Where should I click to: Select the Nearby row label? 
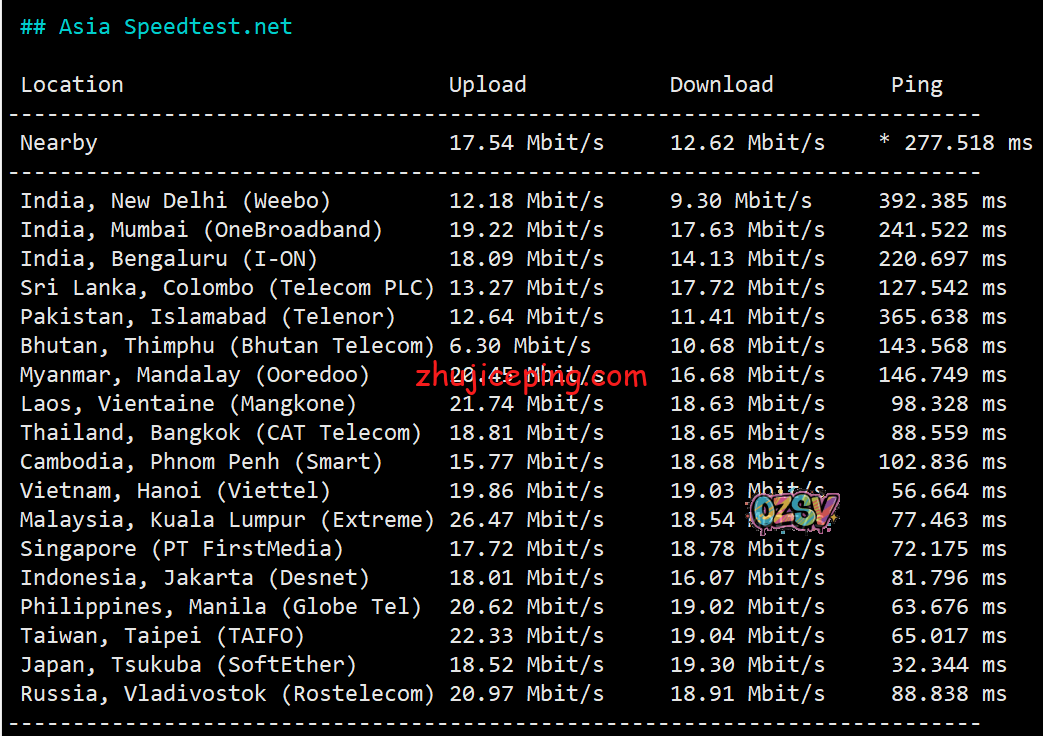click(x=59, y=143)
